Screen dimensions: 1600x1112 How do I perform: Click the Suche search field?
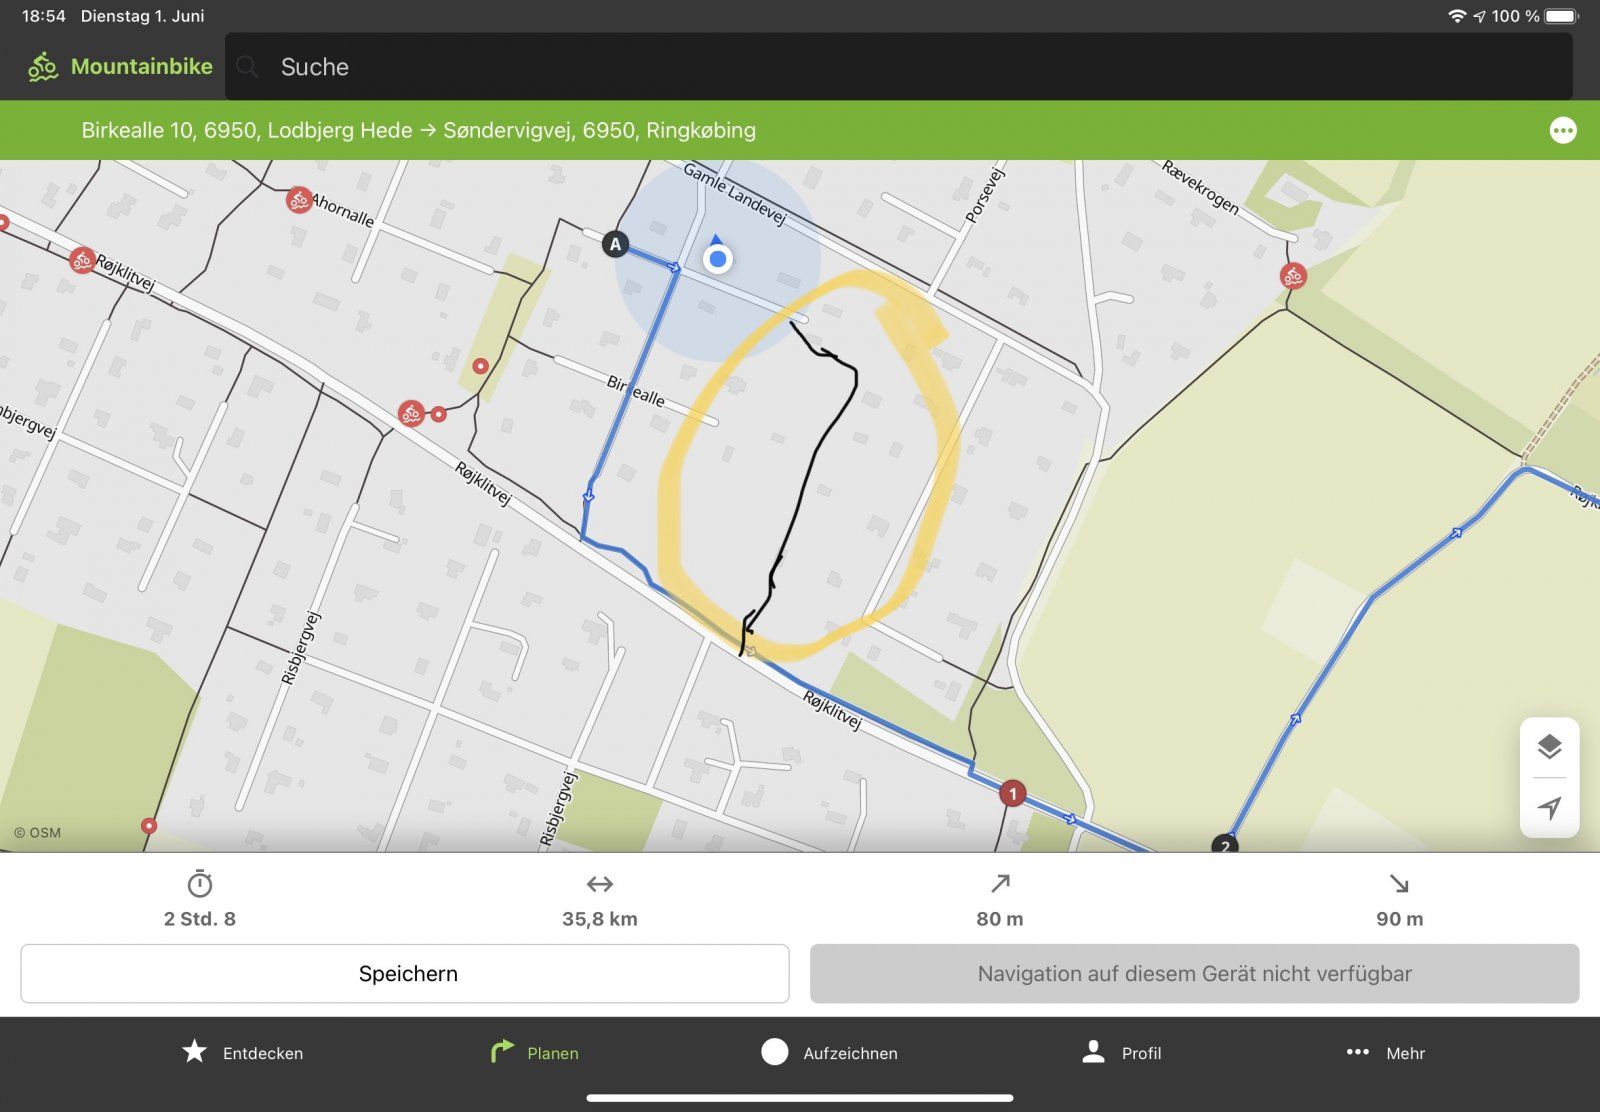898,67
